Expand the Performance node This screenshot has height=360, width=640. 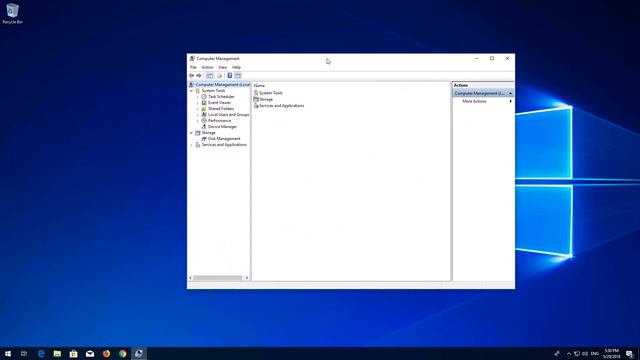click(198, 121)
